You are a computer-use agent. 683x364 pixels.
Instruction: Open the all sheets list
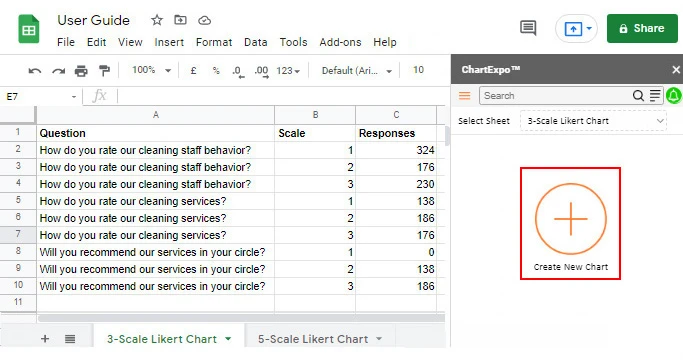(x=70, y=339)
